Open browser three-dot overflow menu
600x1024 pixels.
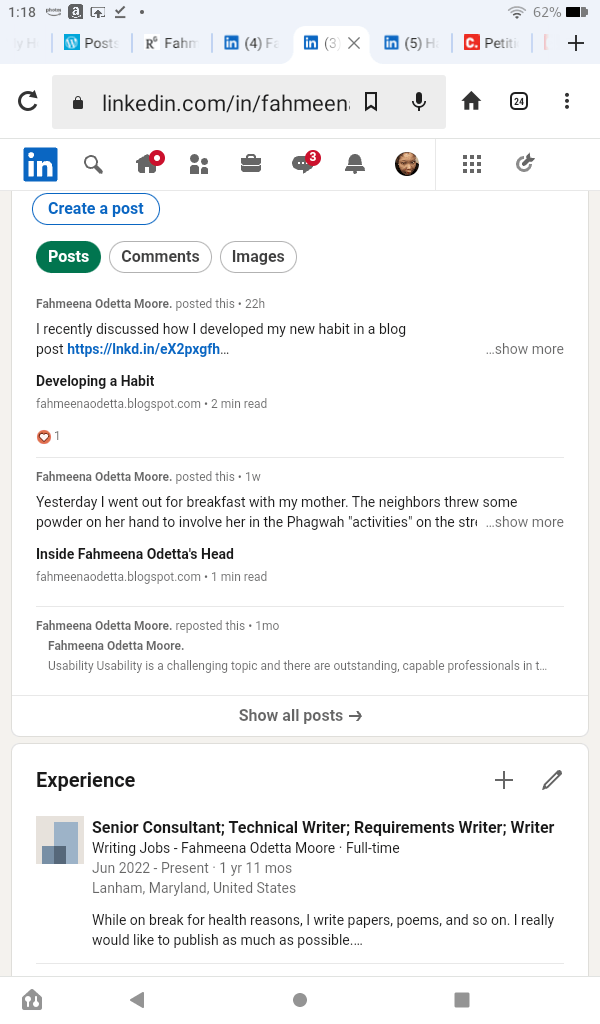point(567,101)
